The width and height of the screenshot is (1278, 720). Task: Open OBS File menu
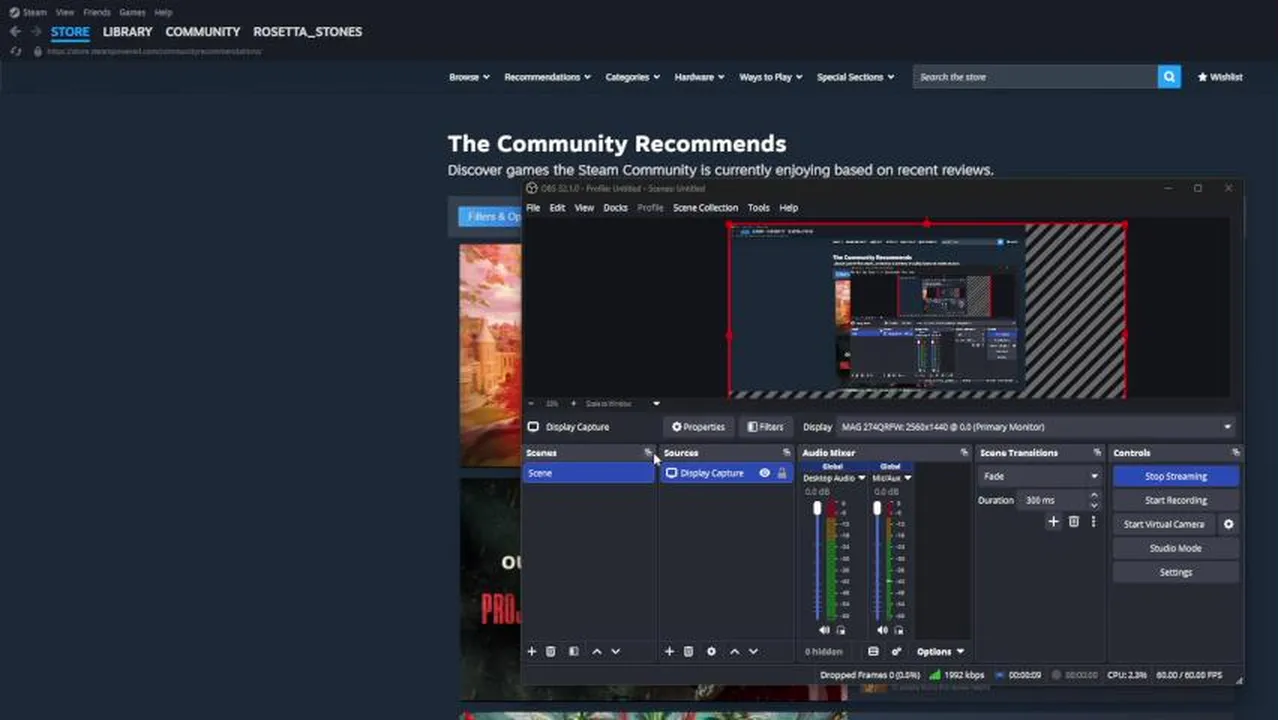pyautogui.click(x=533, y=208)
